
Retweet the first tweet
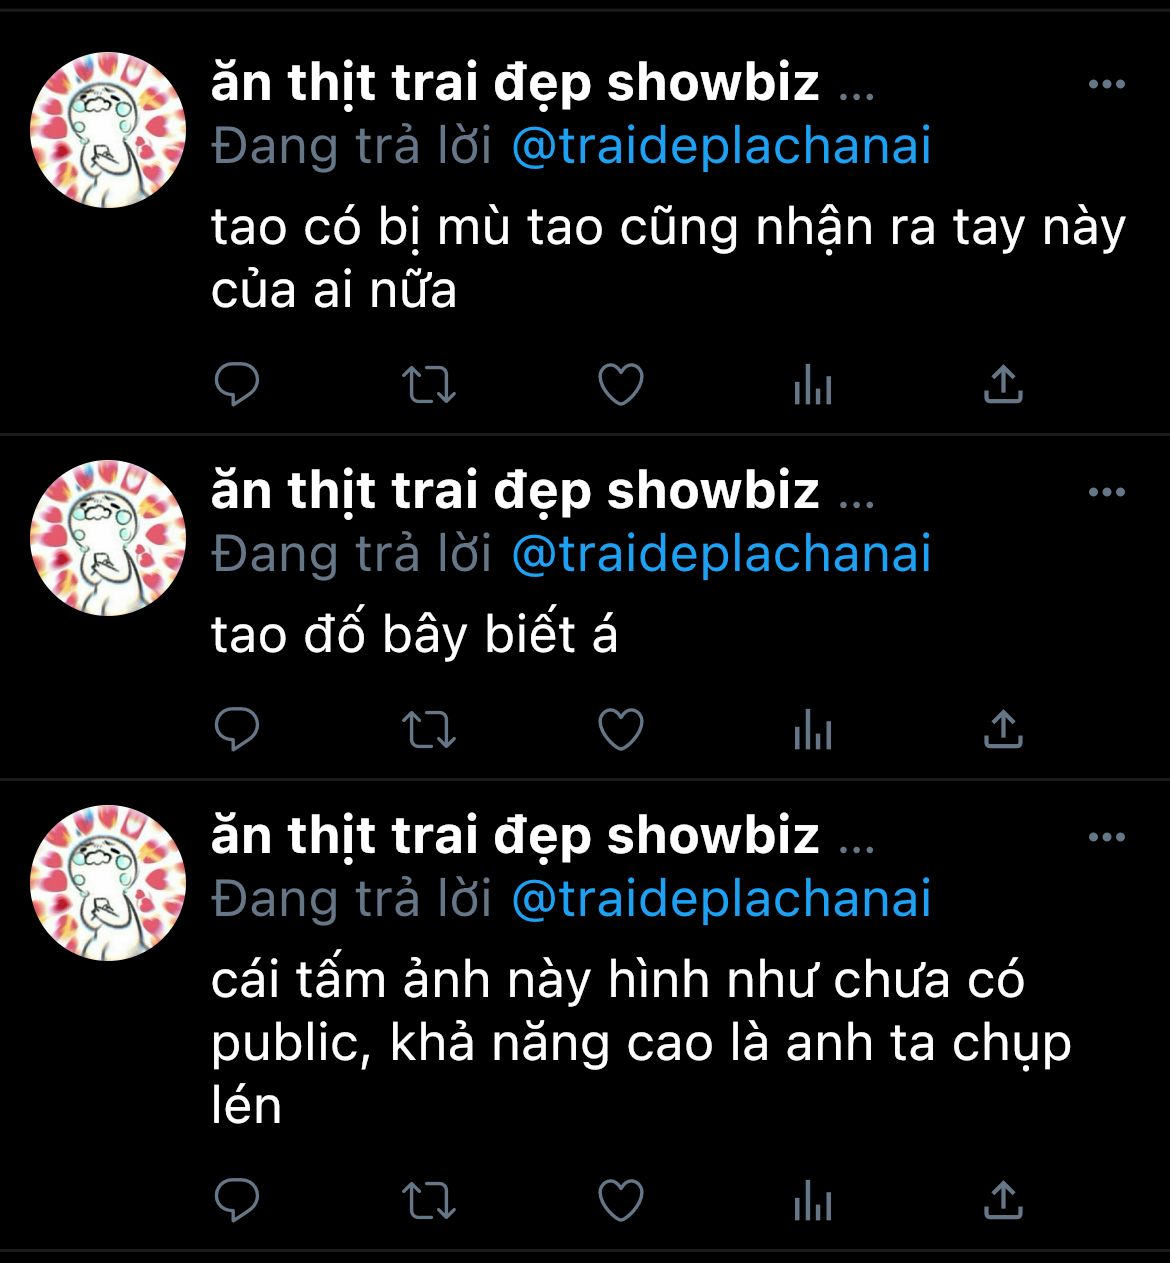pos(428,385)
